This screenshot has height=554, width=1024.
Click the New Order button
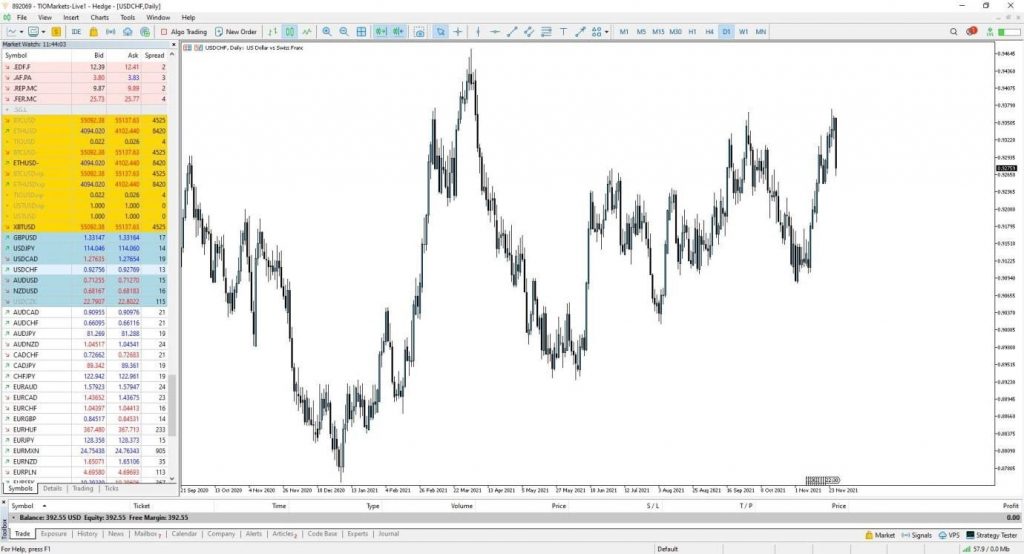coord(236,31)
